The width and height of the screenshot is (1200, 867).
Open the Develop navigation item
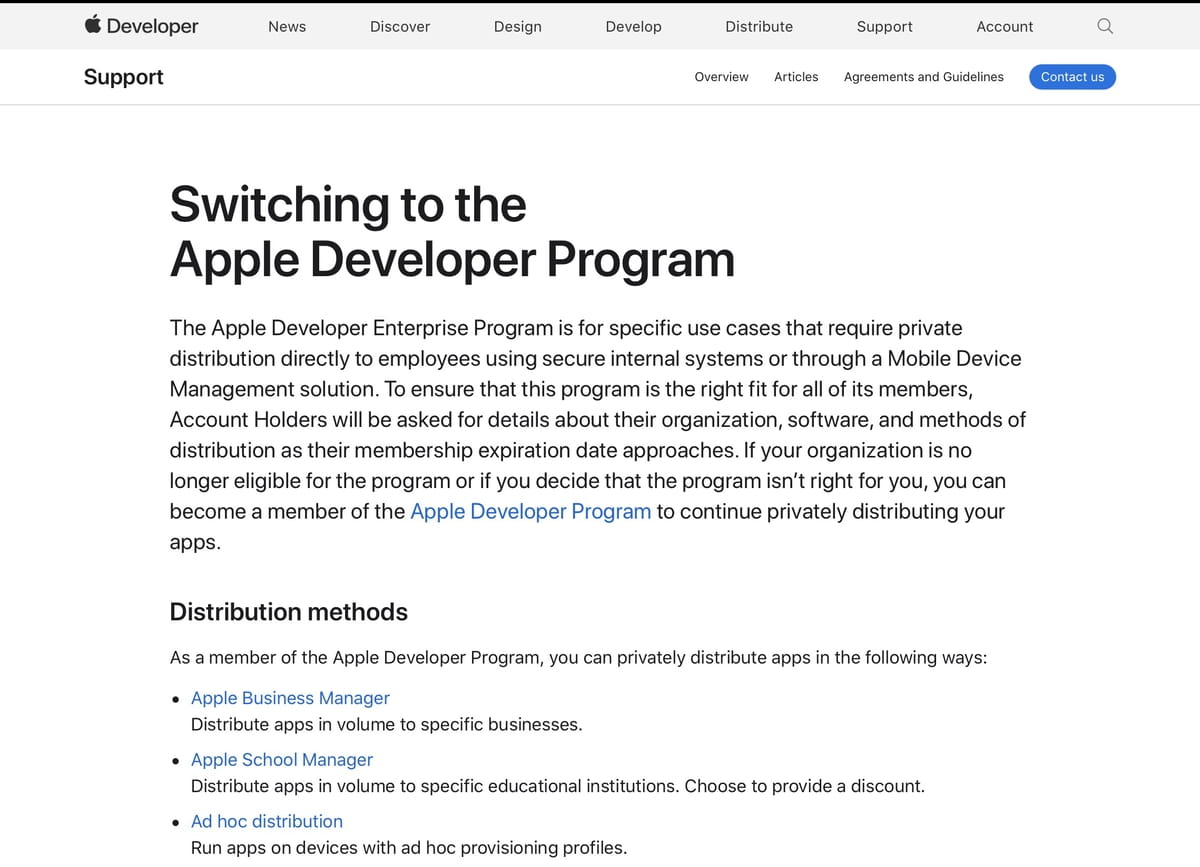(x=634, y=27)
